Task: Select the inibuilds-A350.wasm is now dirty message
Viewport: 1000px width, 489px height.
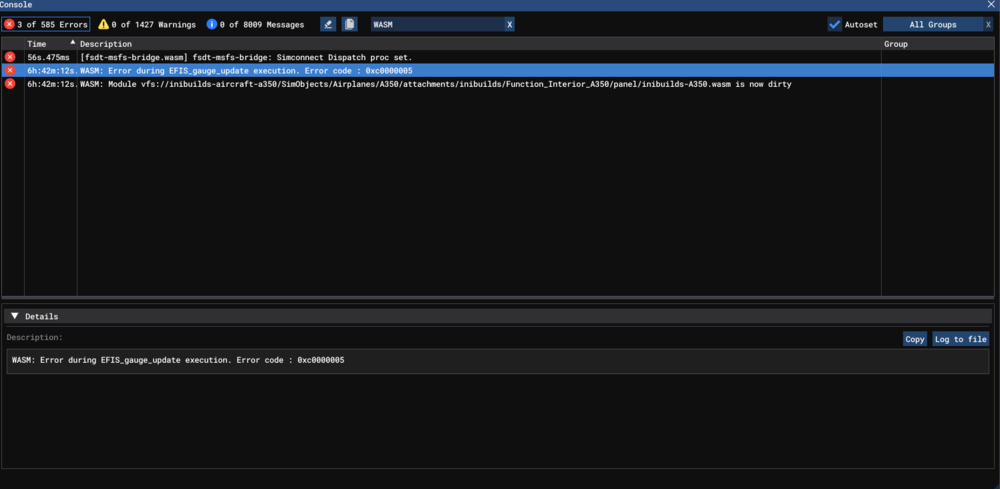Action: pos(400,84)
